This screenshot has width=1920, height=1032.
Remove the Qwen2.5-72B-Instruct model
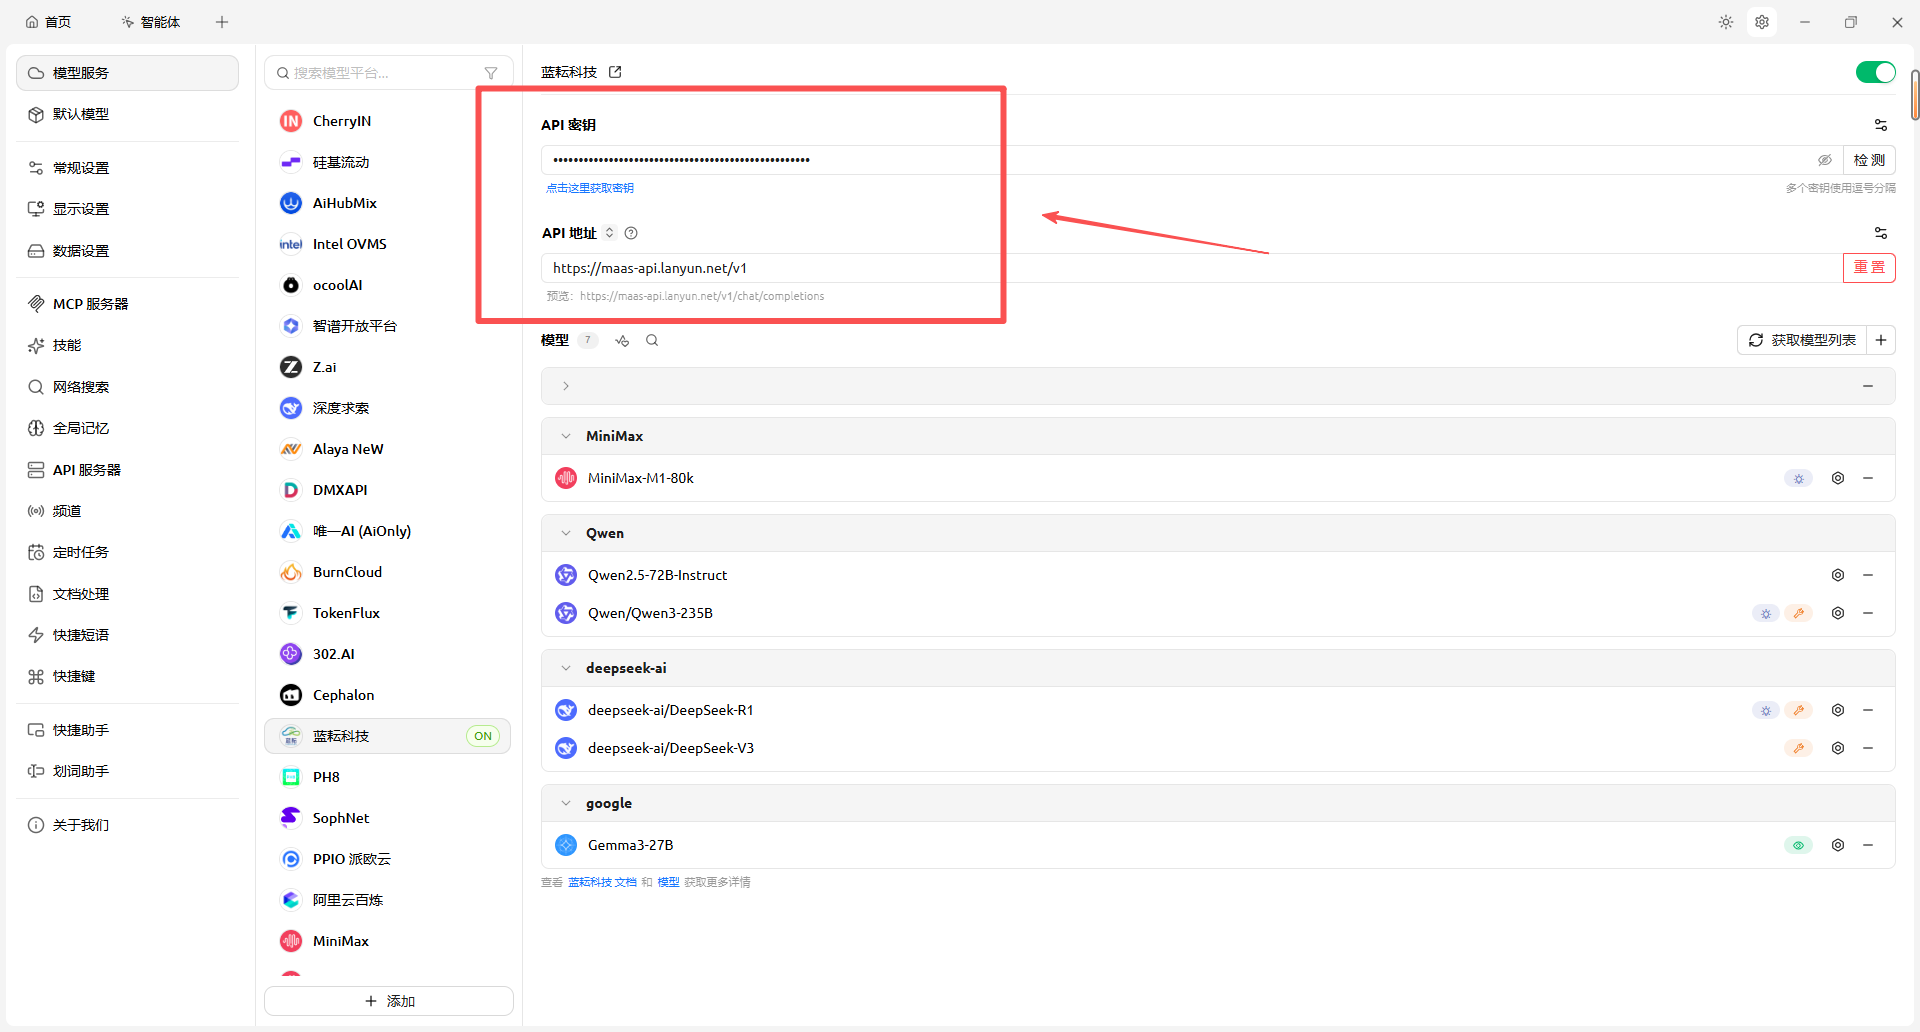pos(1868,575)
